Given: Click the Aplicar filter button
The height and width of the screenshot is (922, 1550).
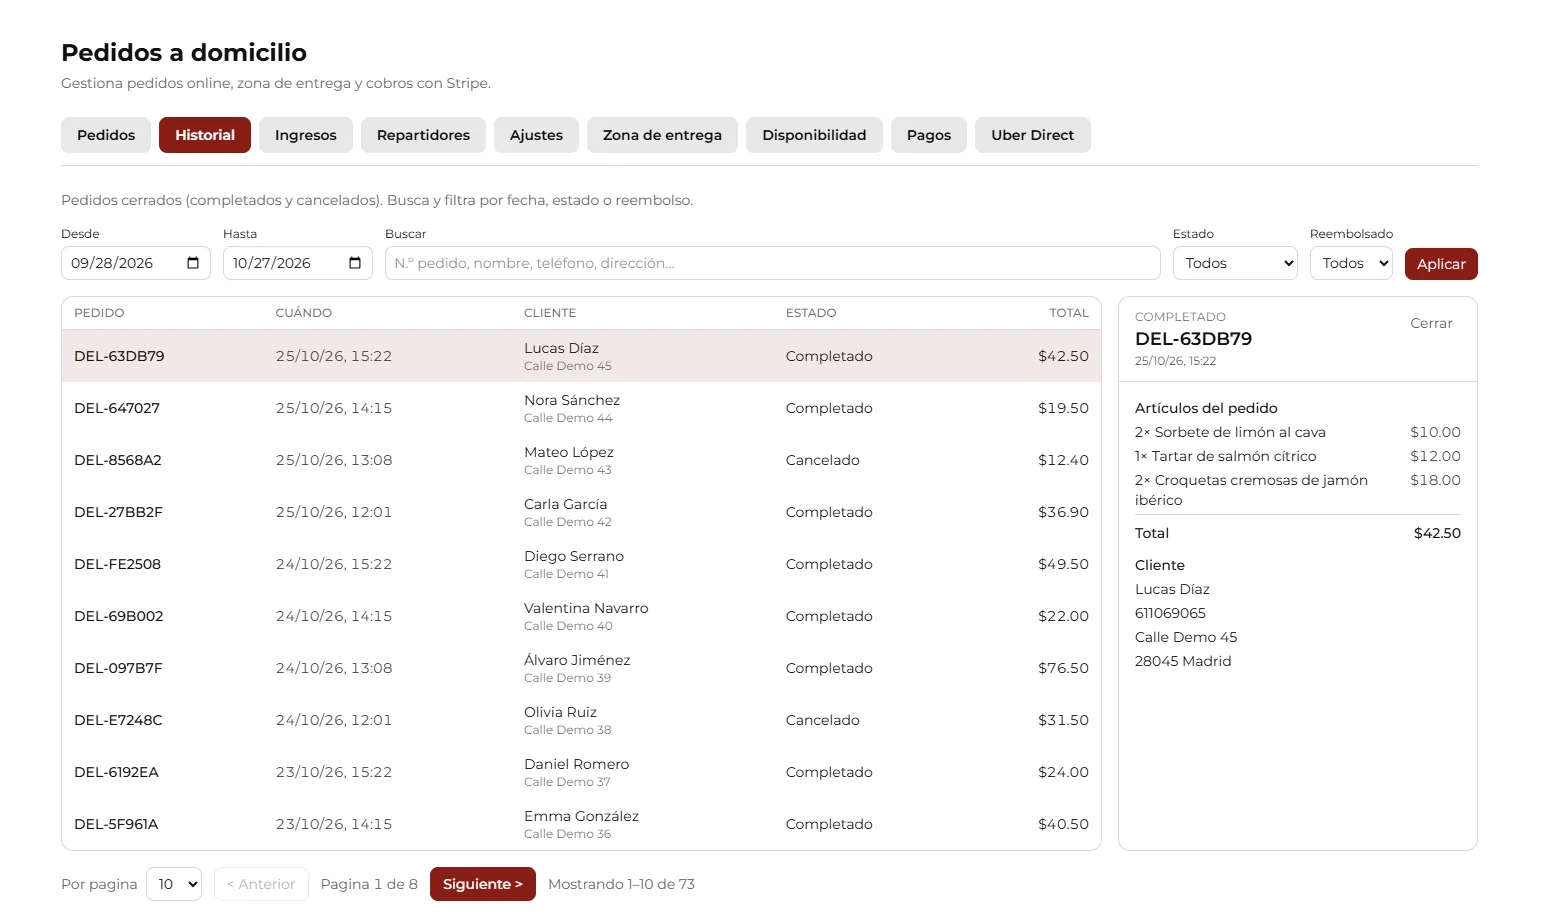Looking at the screenshot, I should pyautogui.click(x=1441, y=264).
